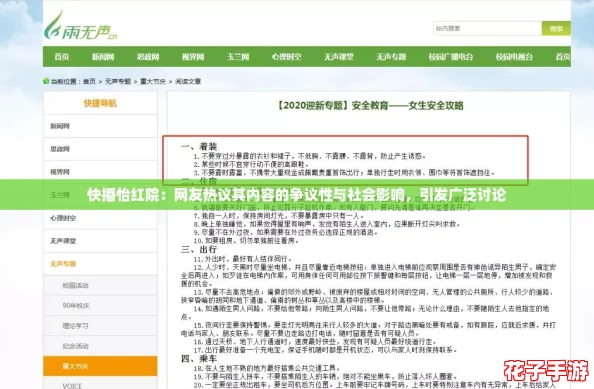Open 玉兰网 in the green top navigation bar
The image size is (594, 389).
pyautogui.click(x=238, y=57)
